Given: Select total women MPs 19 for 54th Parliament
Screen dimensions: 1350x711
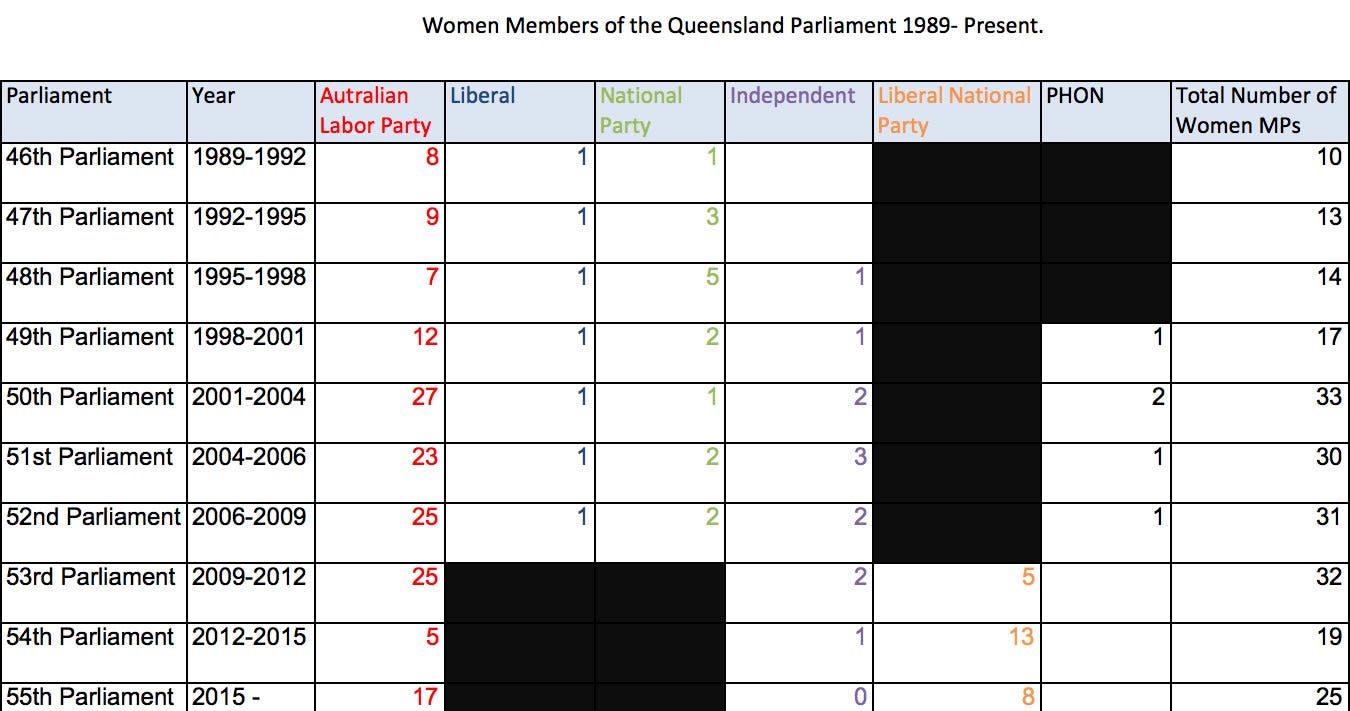Looking at the screenshot, I should click(x=1329, y=637).
